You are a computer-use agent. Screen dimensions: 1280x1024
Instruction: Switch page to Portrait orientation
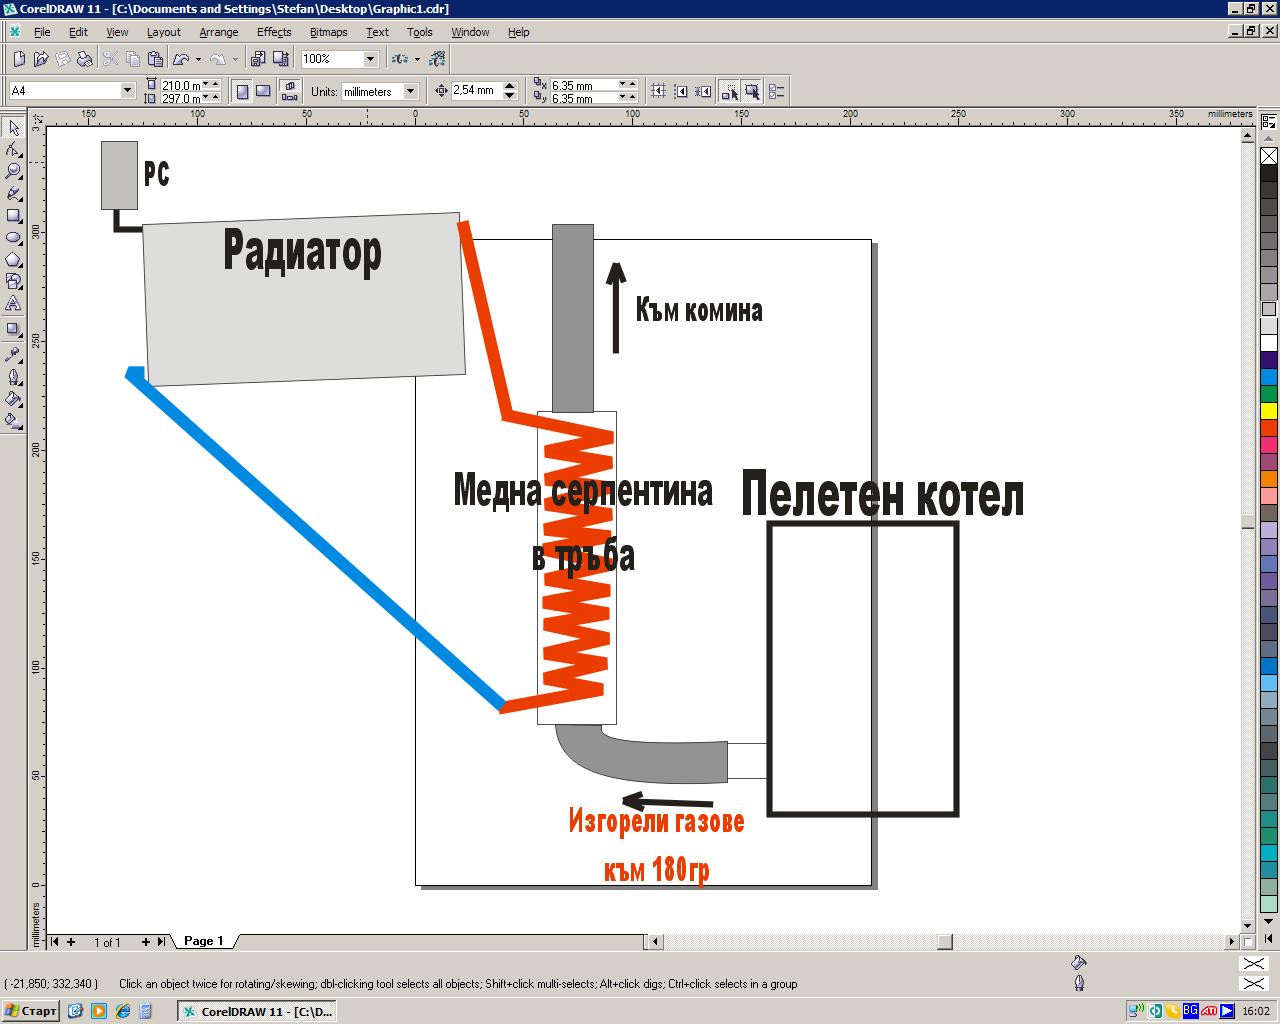(x=242, y=91)
